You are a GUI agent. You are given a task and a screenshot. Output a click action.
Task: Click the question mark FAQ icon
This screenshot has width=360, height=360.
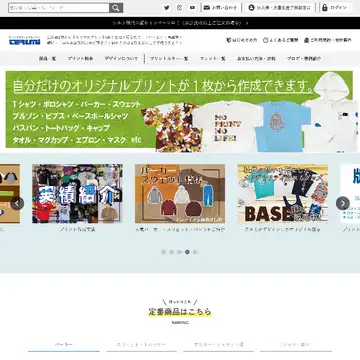tap(266, 40)
